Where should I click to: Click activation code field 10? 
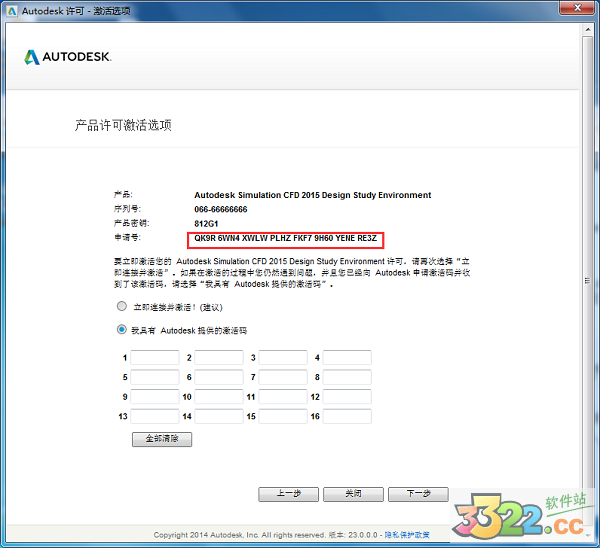click(x=219, y=396)
